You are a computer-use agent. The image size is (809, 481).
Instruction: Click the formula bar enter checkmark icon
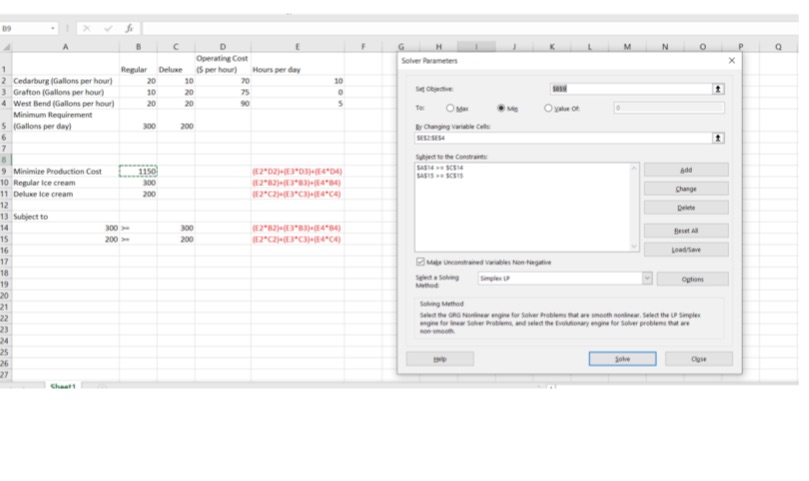(108, 28)
